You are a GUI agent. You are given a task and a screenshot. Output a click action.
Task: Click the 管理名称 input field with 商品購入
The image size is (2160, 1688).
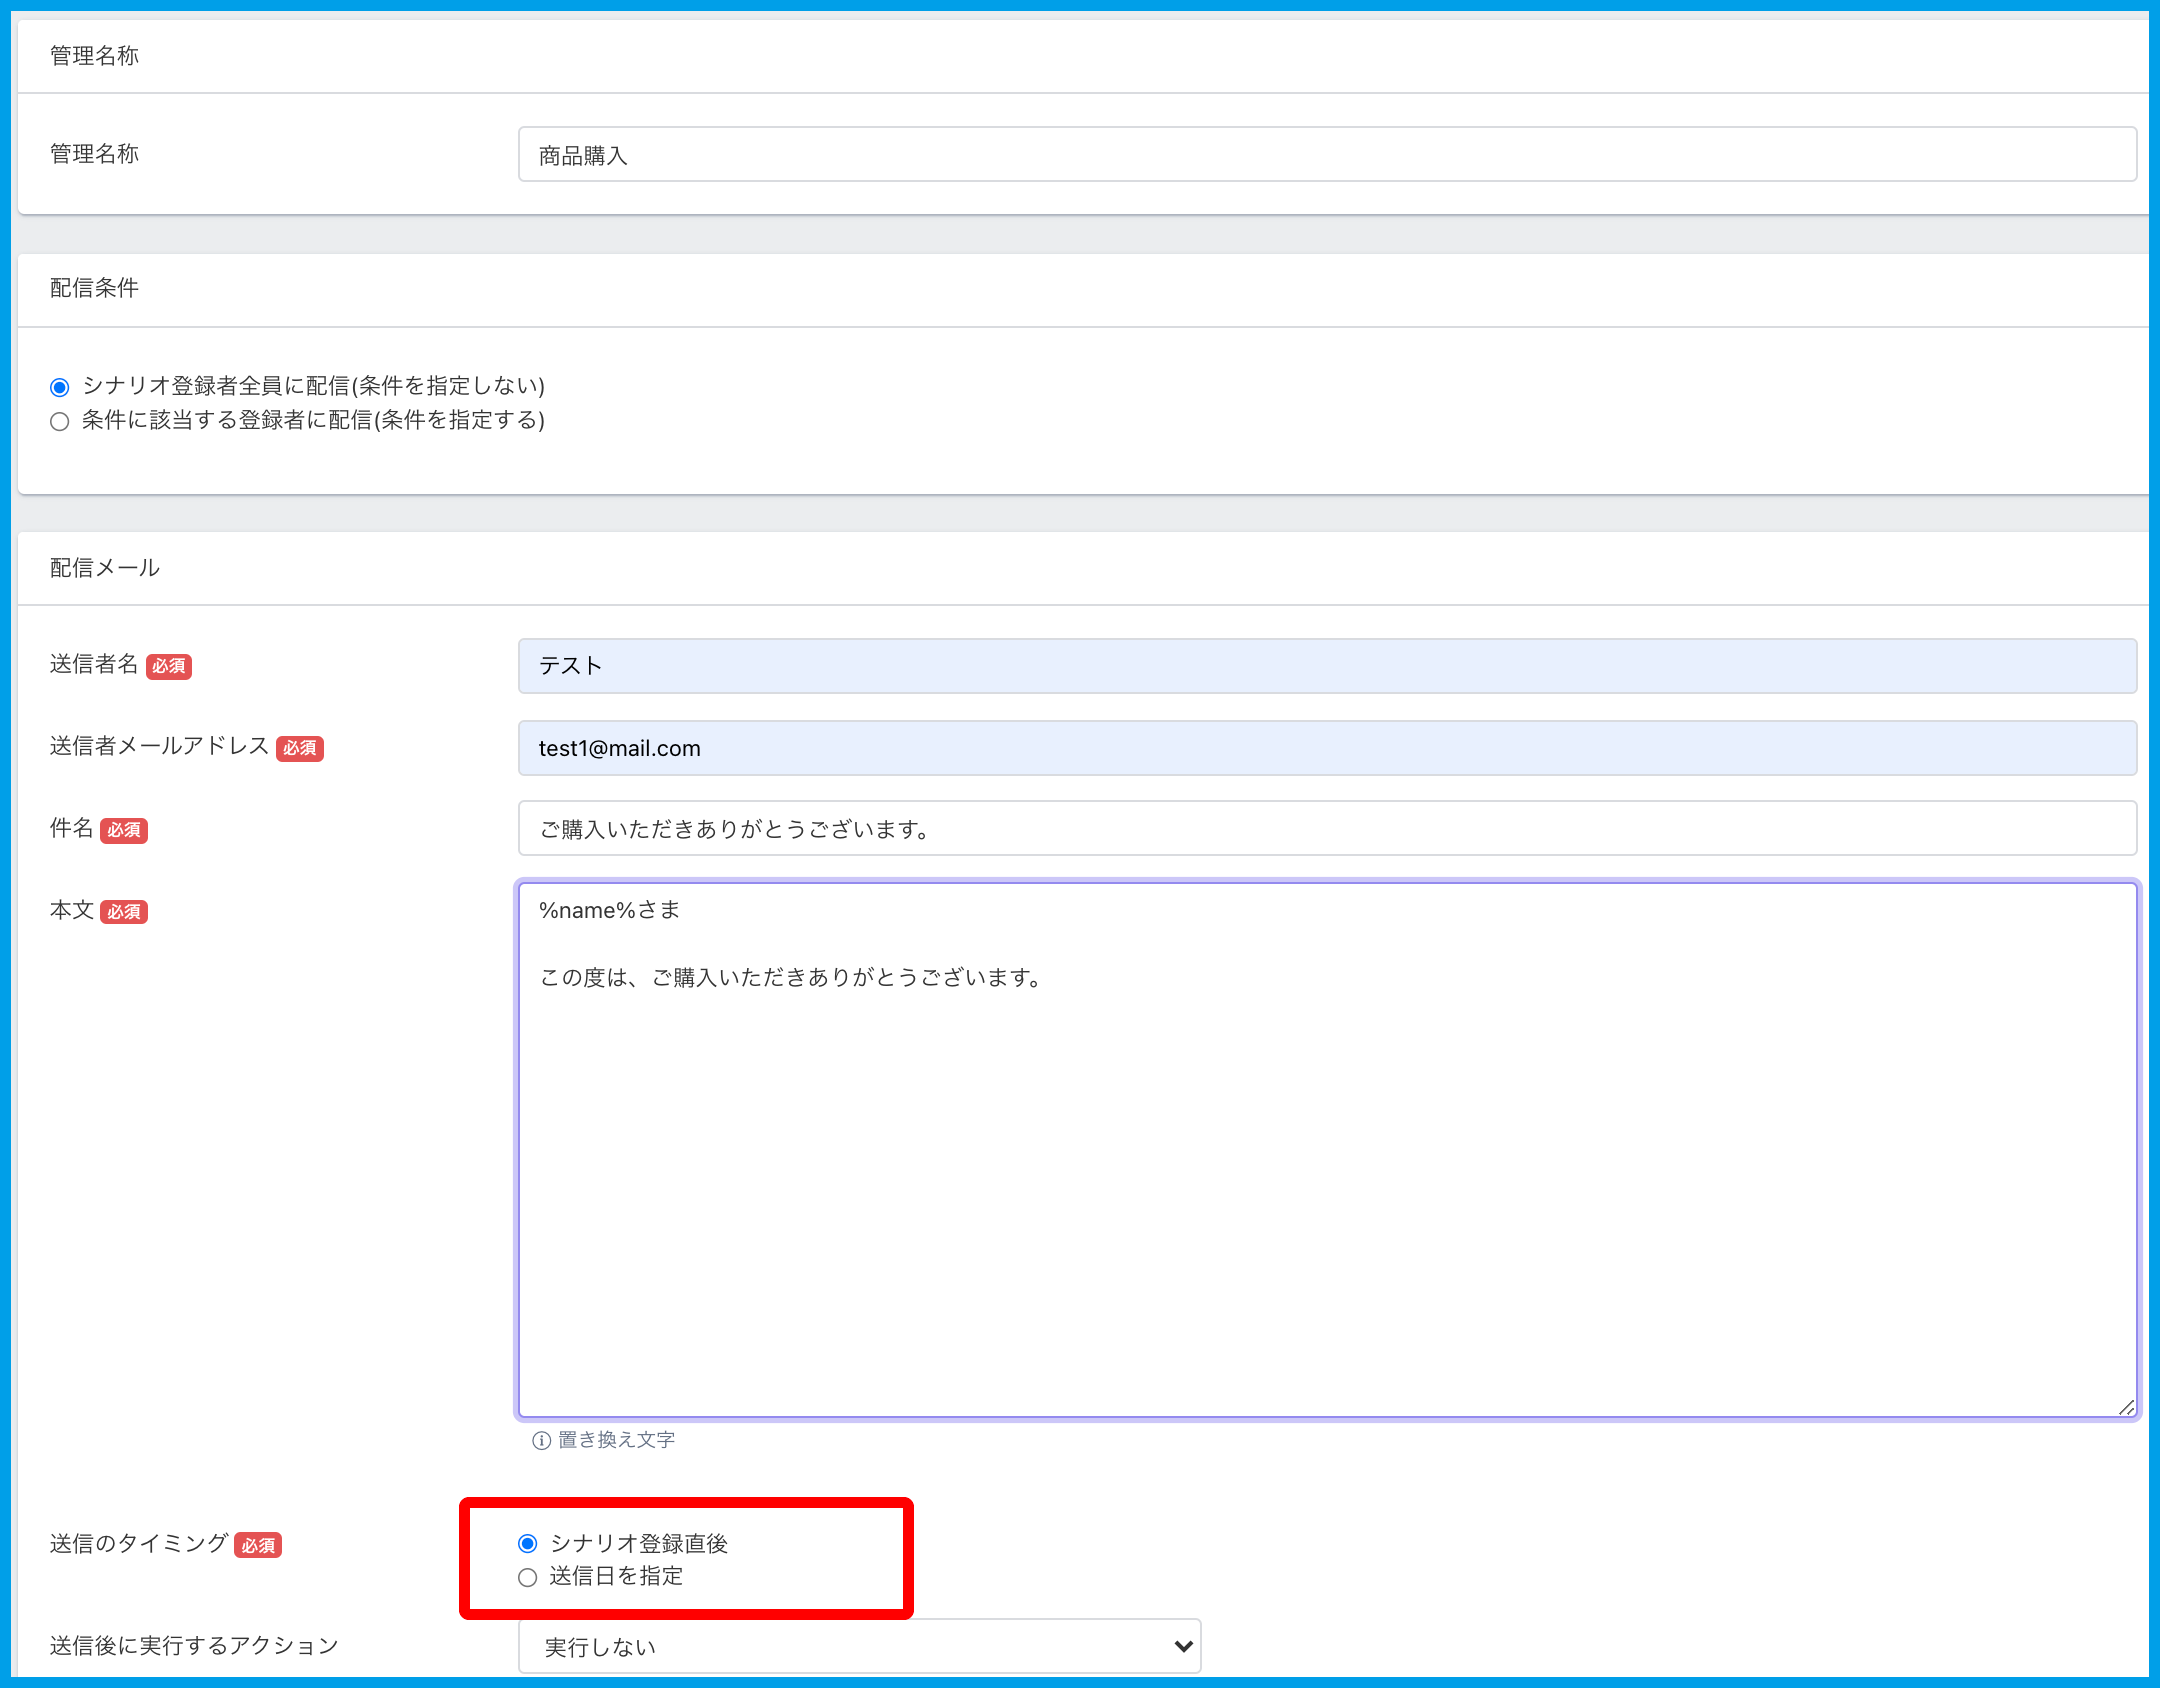pos(1326,155)
